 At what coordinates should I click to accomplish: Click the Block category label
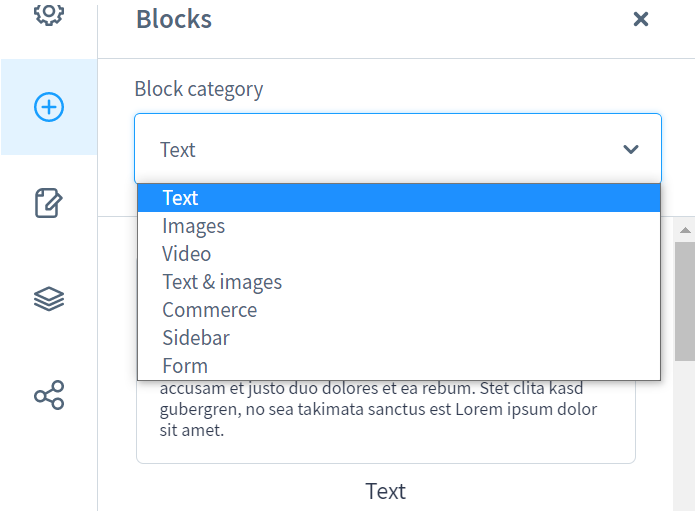click(199, 89)
